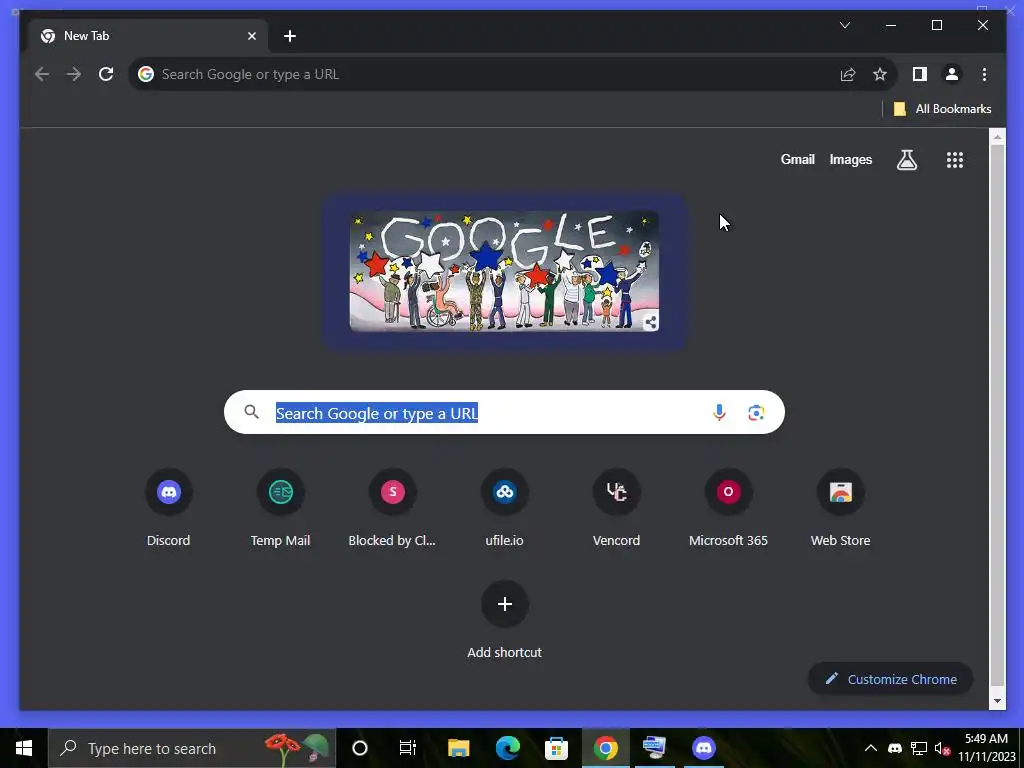Click the Add shortcut plus button
Image resolution: width=1024 pixels, height=768 pixels.
[505, 604]
